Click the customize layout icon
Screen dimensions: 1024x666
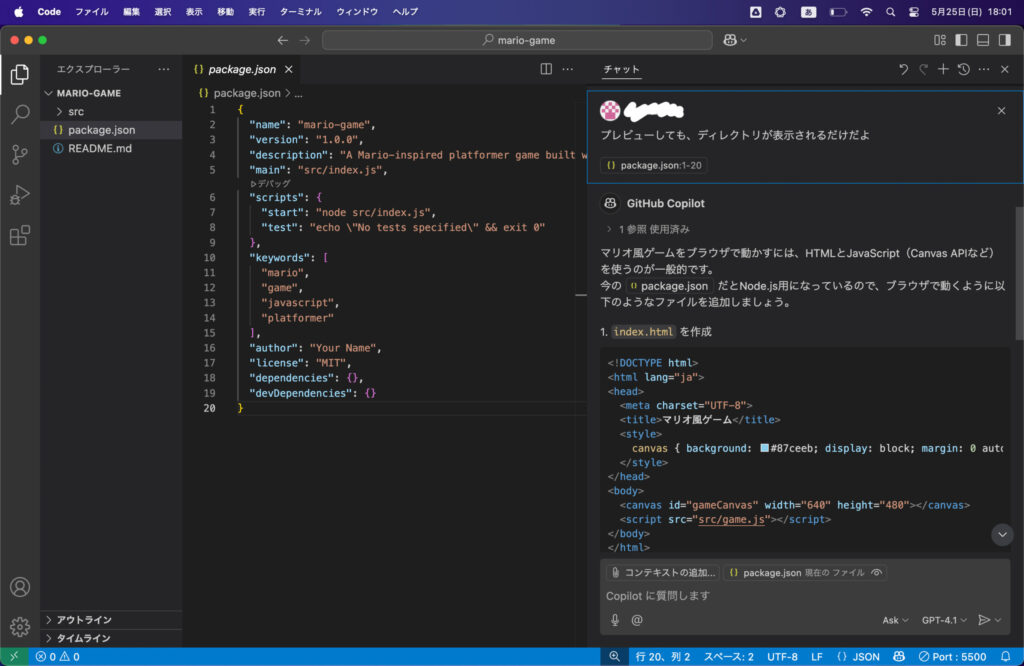940,40
